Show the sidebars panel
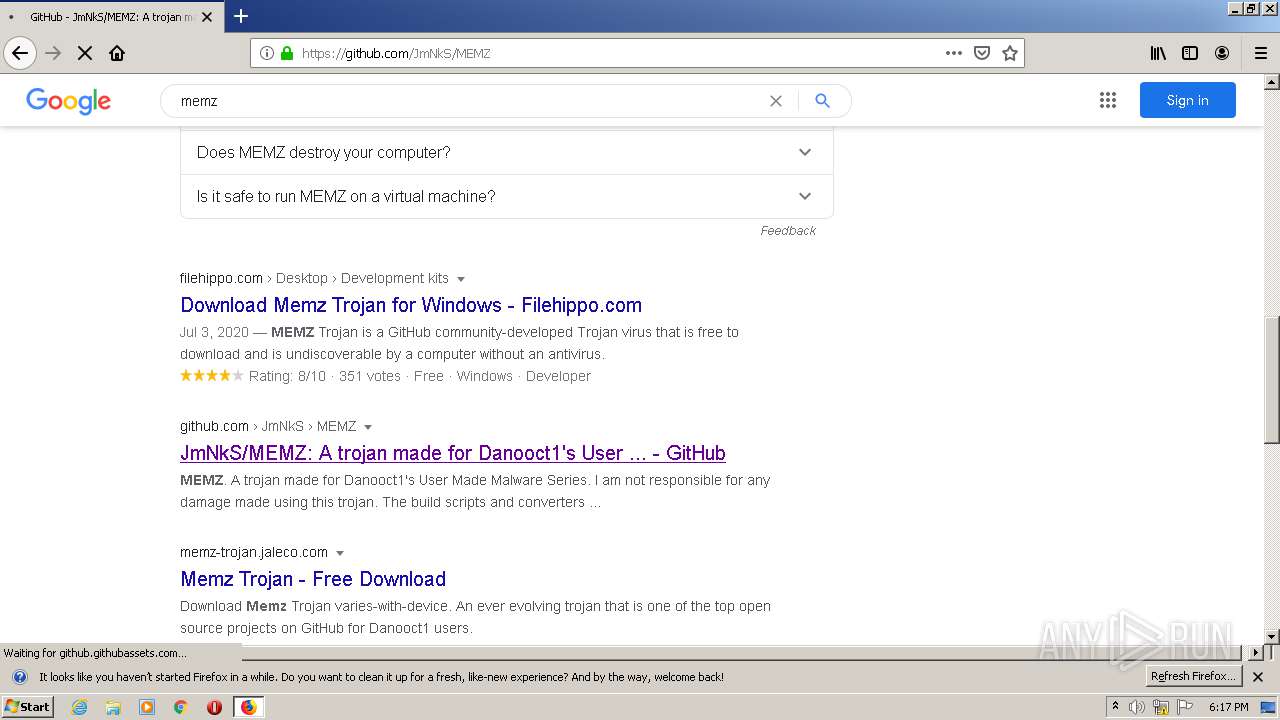Viewport: 1280px width, 720px height. click(1190, 53)
